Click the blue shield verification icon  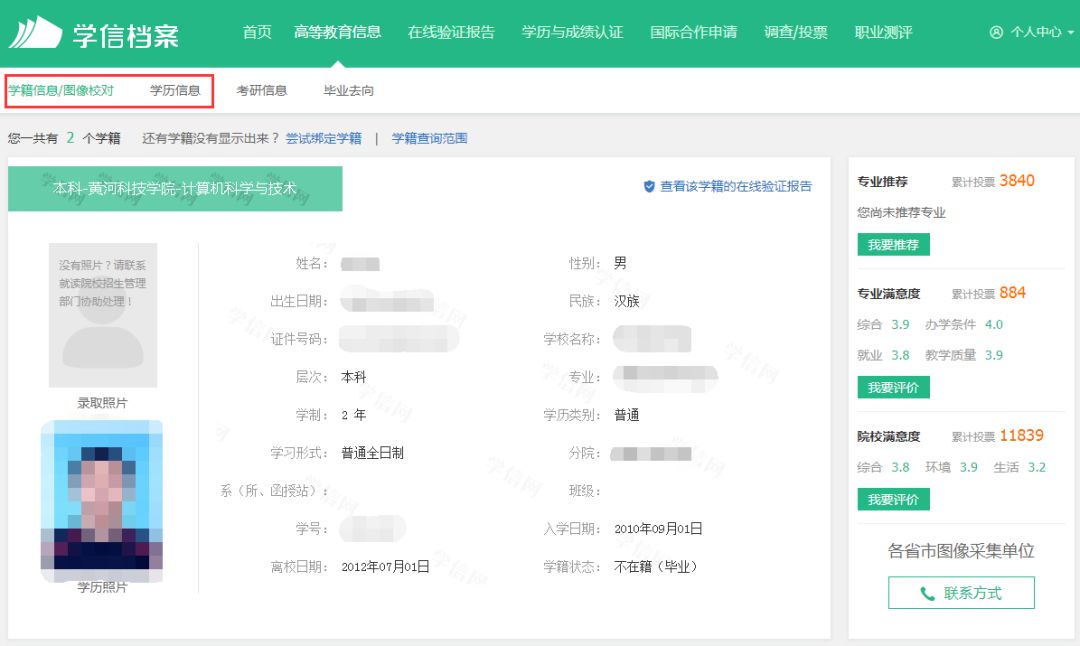tap(649, 186)
